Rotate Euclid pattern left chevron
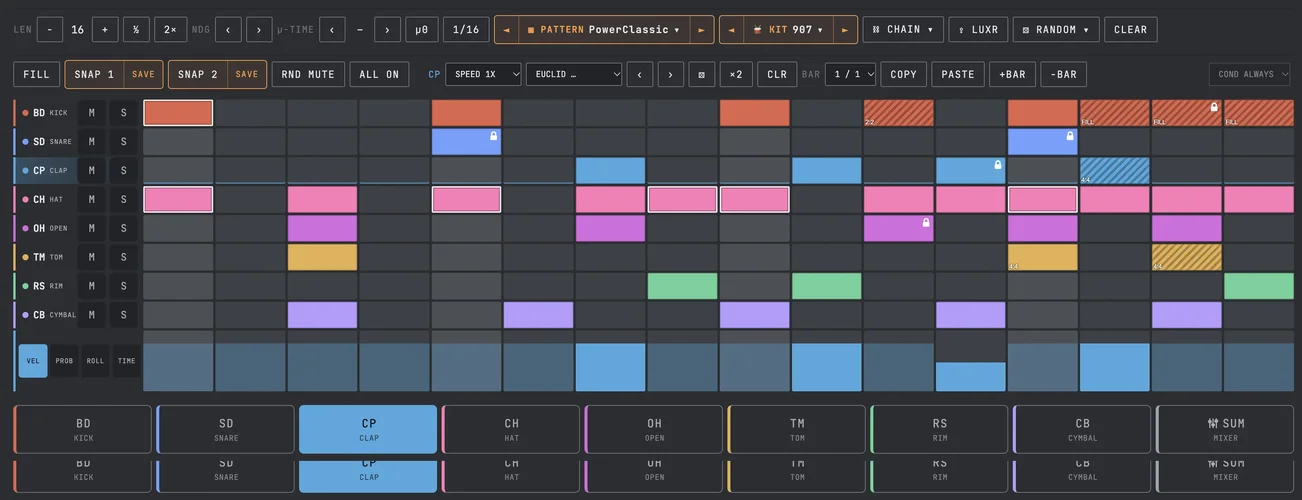This screenshot has height=500, width=1302. click(640, 74)
